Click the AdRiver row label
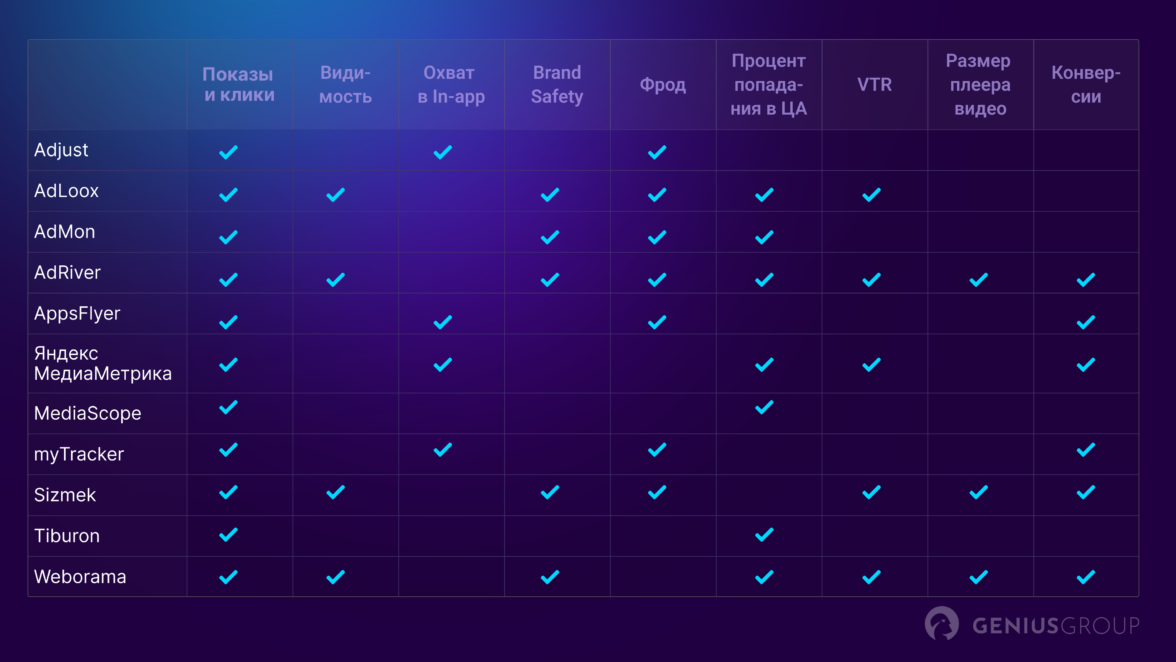This screenshot has height=662, width=1176. [x=67, y=272]
